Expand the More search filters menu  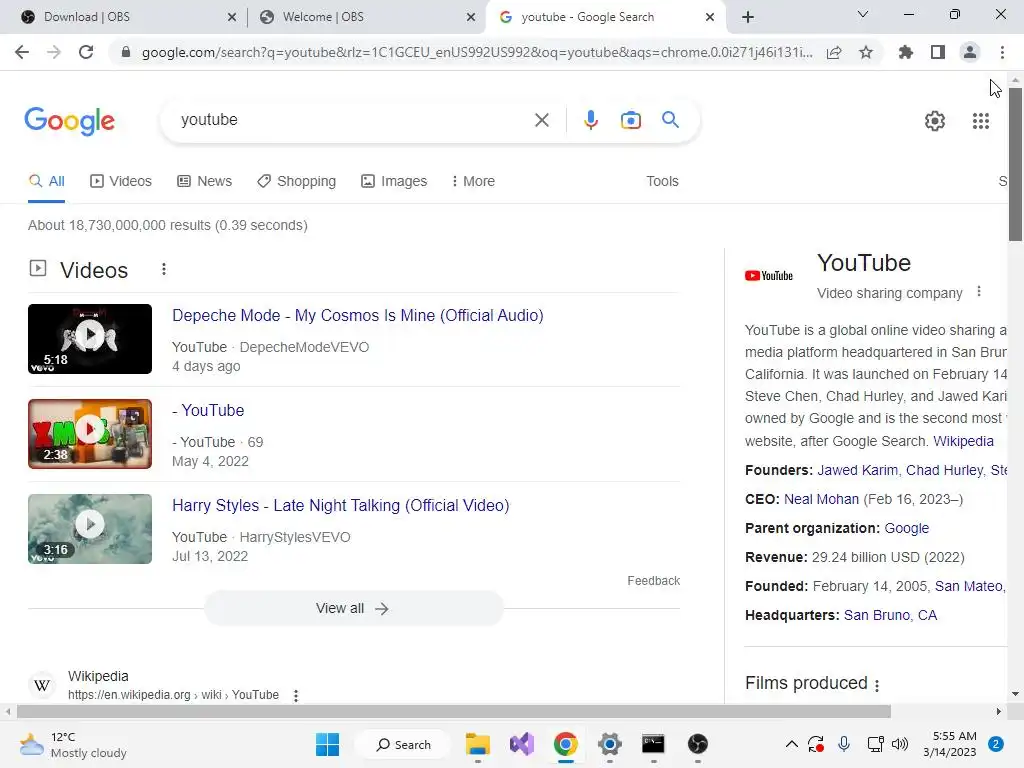(473, 181)
